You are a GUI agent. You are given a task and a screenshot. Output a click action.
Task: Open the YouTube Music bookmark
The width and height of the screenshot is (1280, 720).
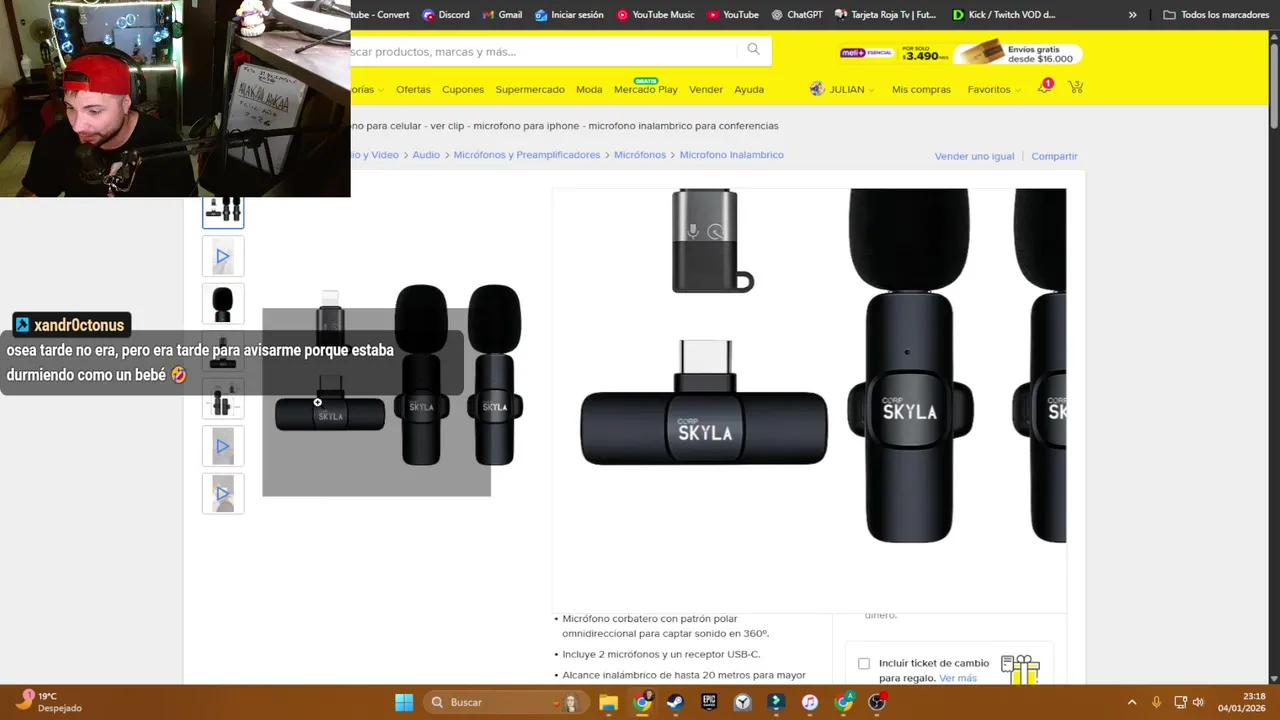pos(656,15)
